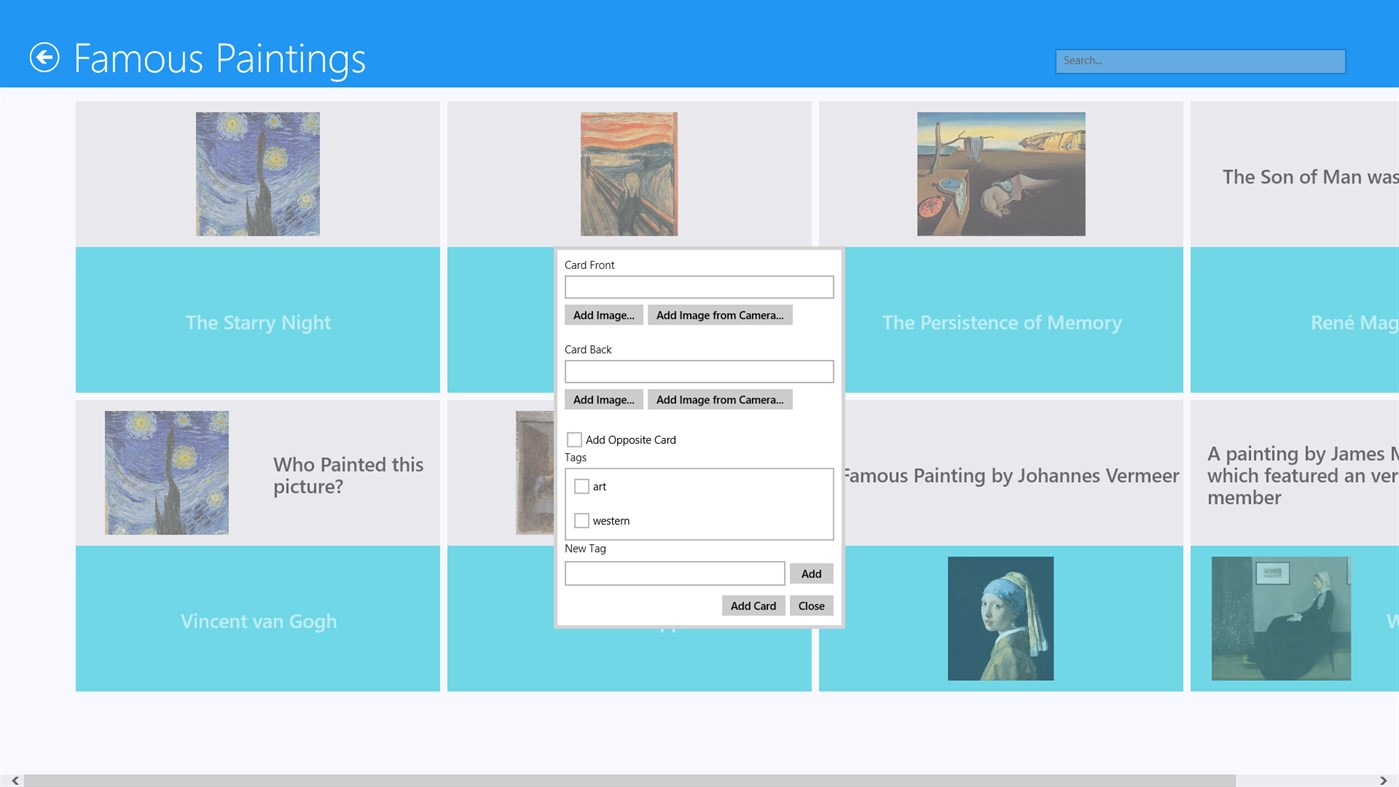This screenshot has width=1399, height=787.
Task: Click Add Image under Card Back
Action: 603,398
